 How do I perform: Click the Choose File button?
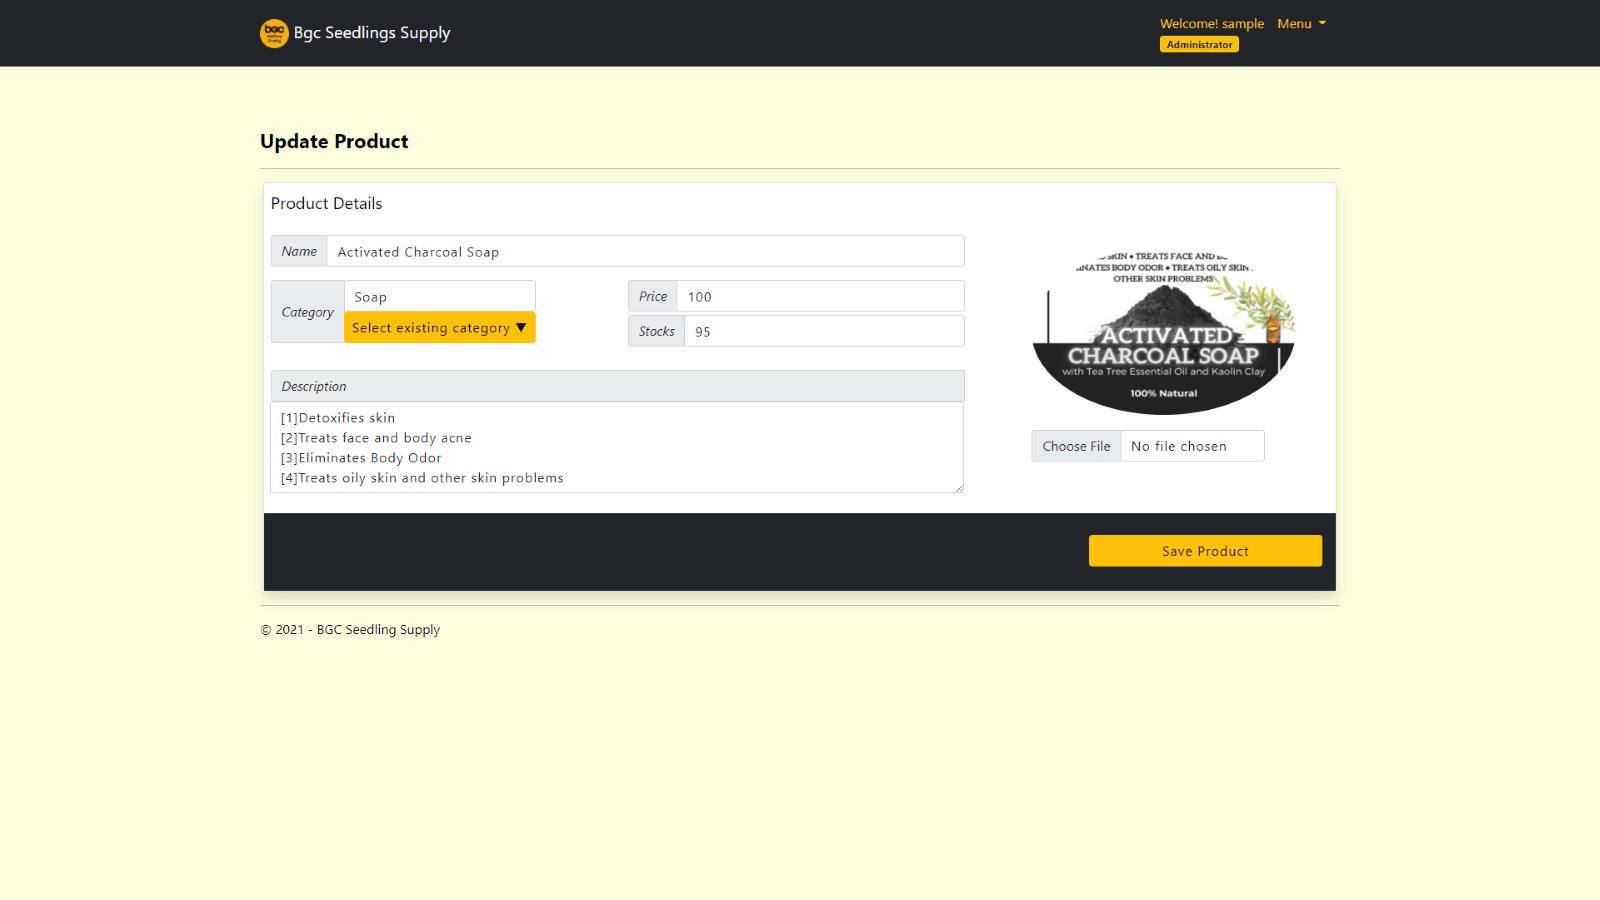coord(1076,446)
